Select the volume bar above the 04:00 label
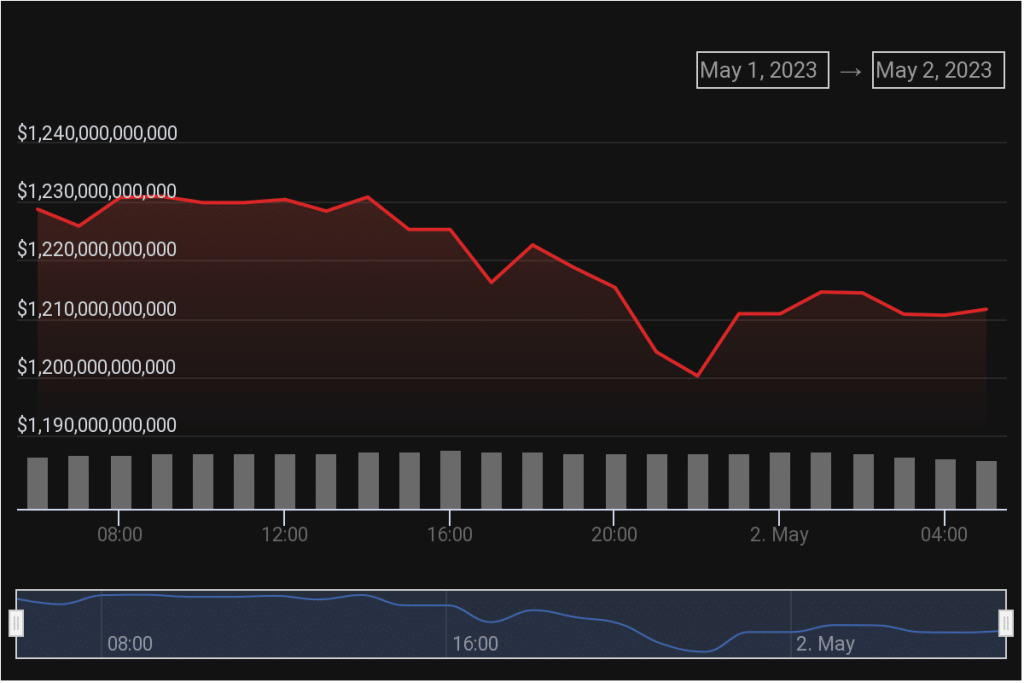Viewport: 1024px width, 683px height. coord(945,484)
